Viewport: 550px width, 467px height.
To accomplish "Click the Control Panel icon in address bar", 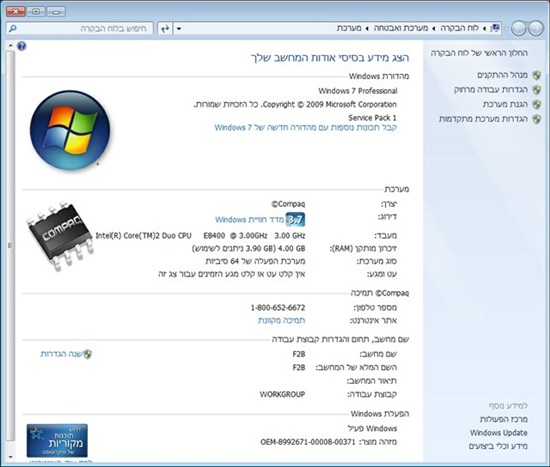I will tap(495, 28).
